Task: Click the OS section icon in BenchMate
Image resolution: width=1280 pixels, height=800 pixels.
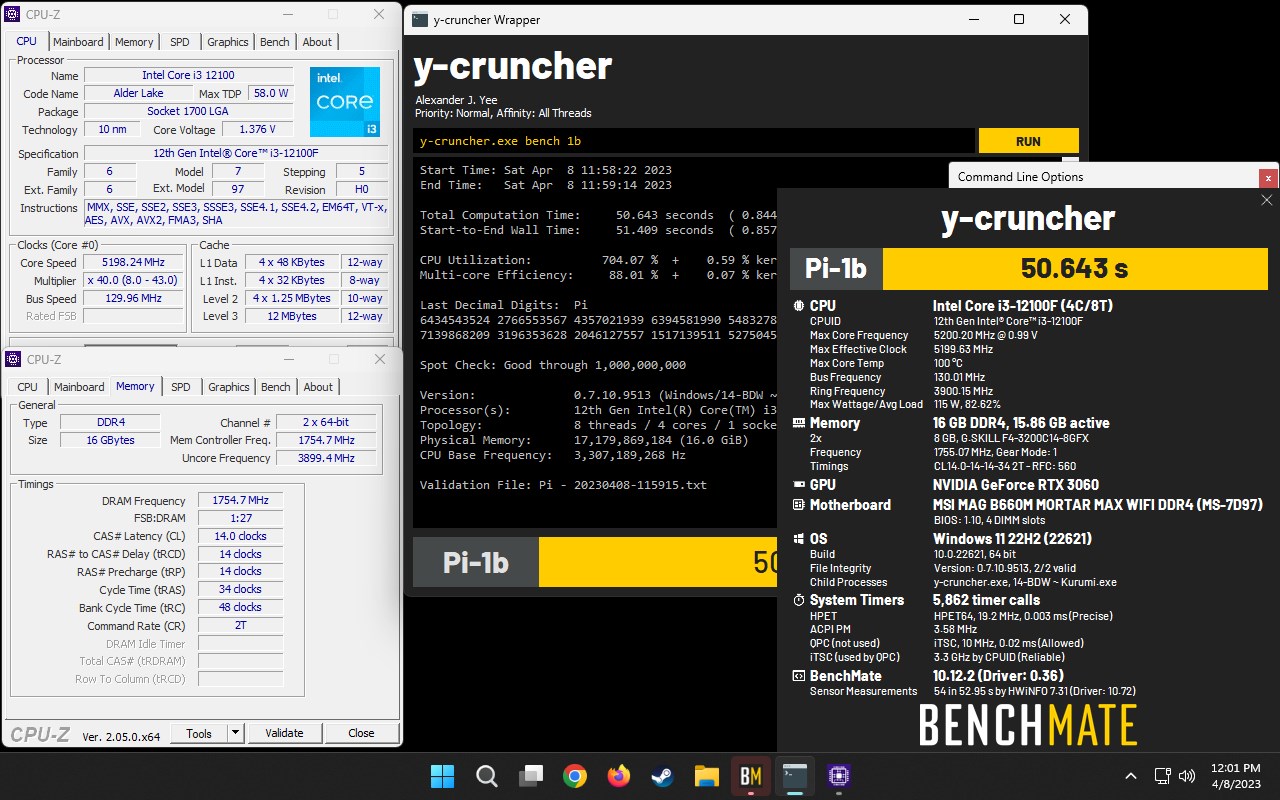Action: (x=799, y=539)
